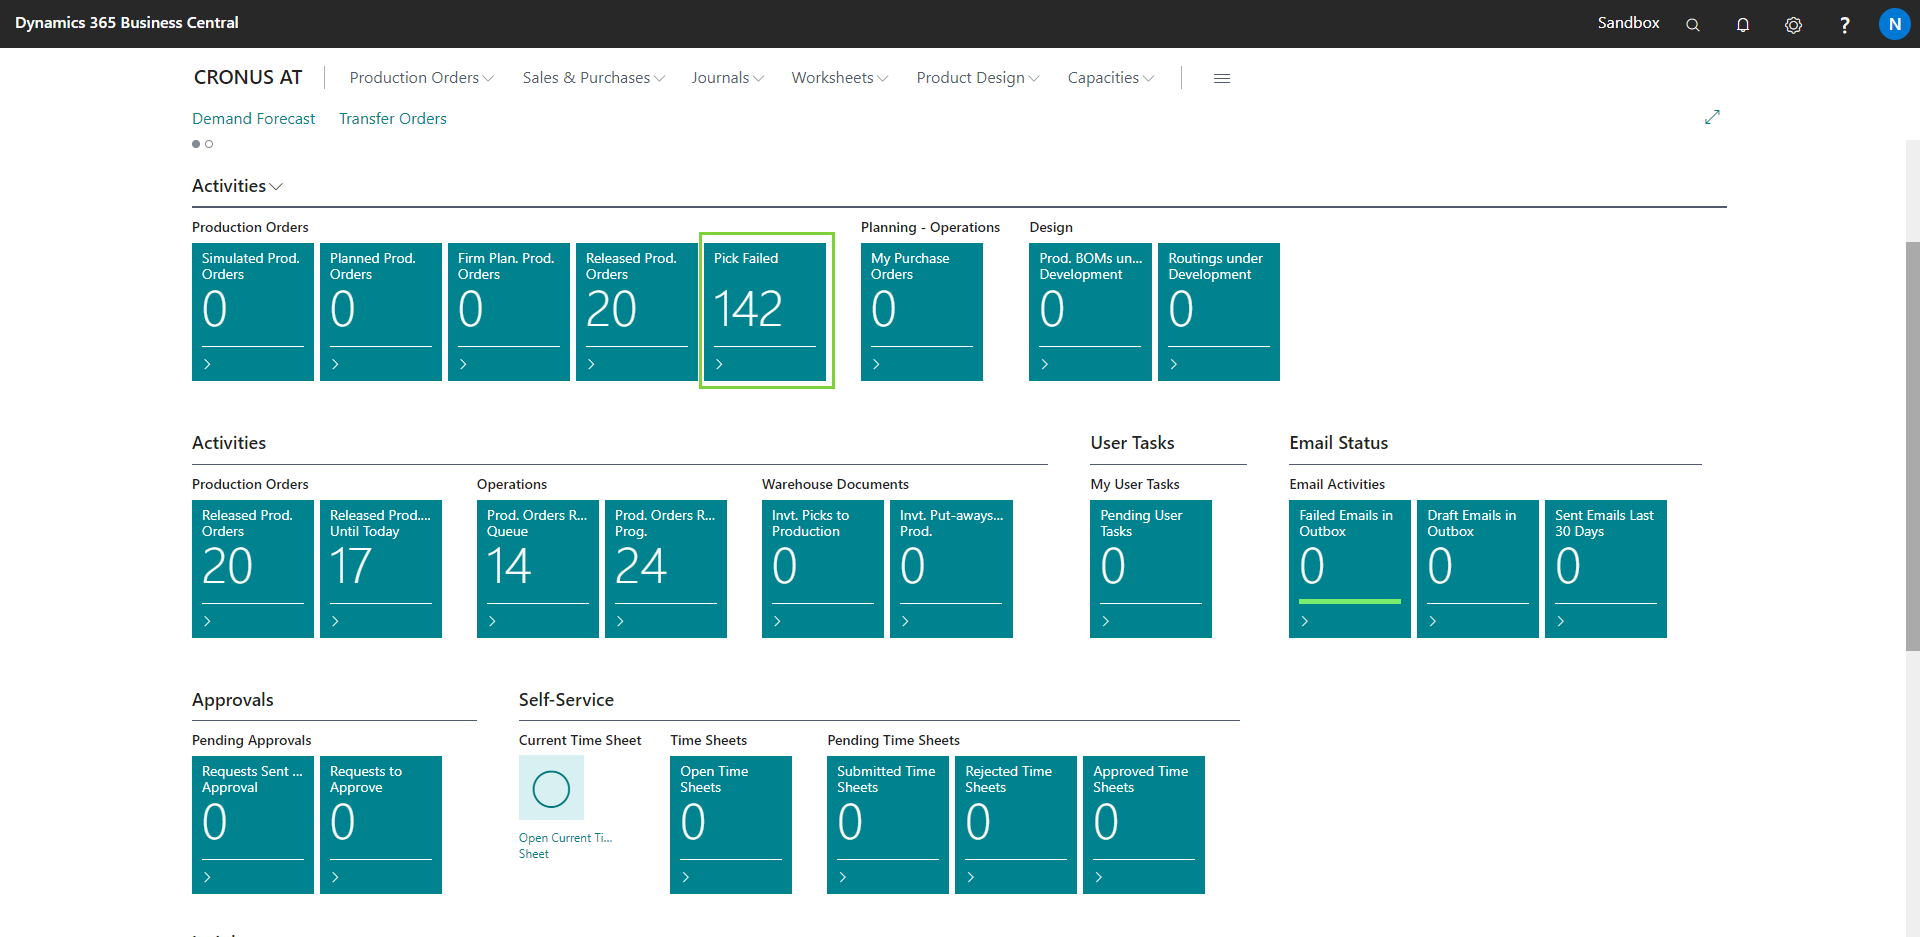The image size is (1920, 937).
Task: Click Open Current Time Sheet caption
Action: [x=565, y=846]
